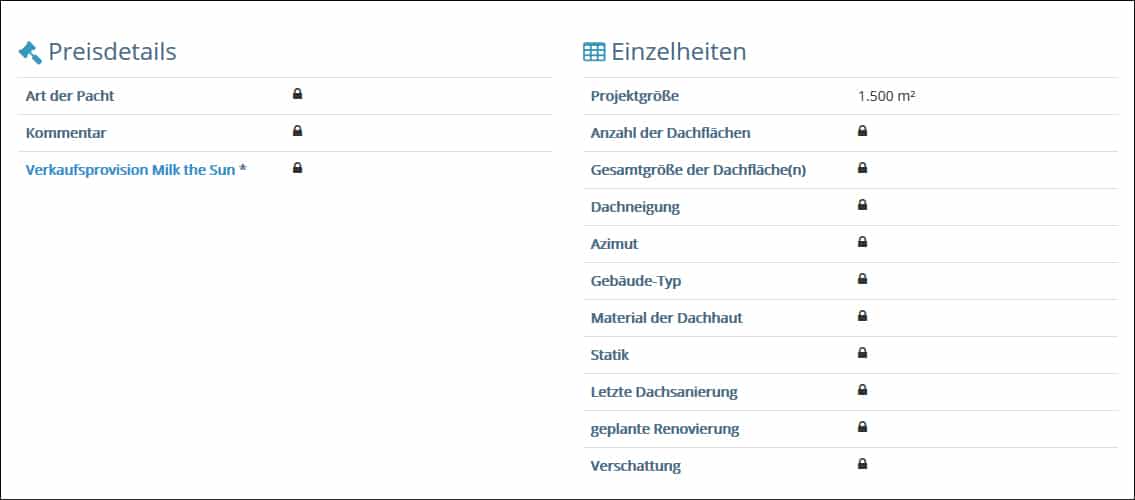Screen dimensions: 1135x500
Task: Click the lock icon beside Azimut
Action: (862, 242)
